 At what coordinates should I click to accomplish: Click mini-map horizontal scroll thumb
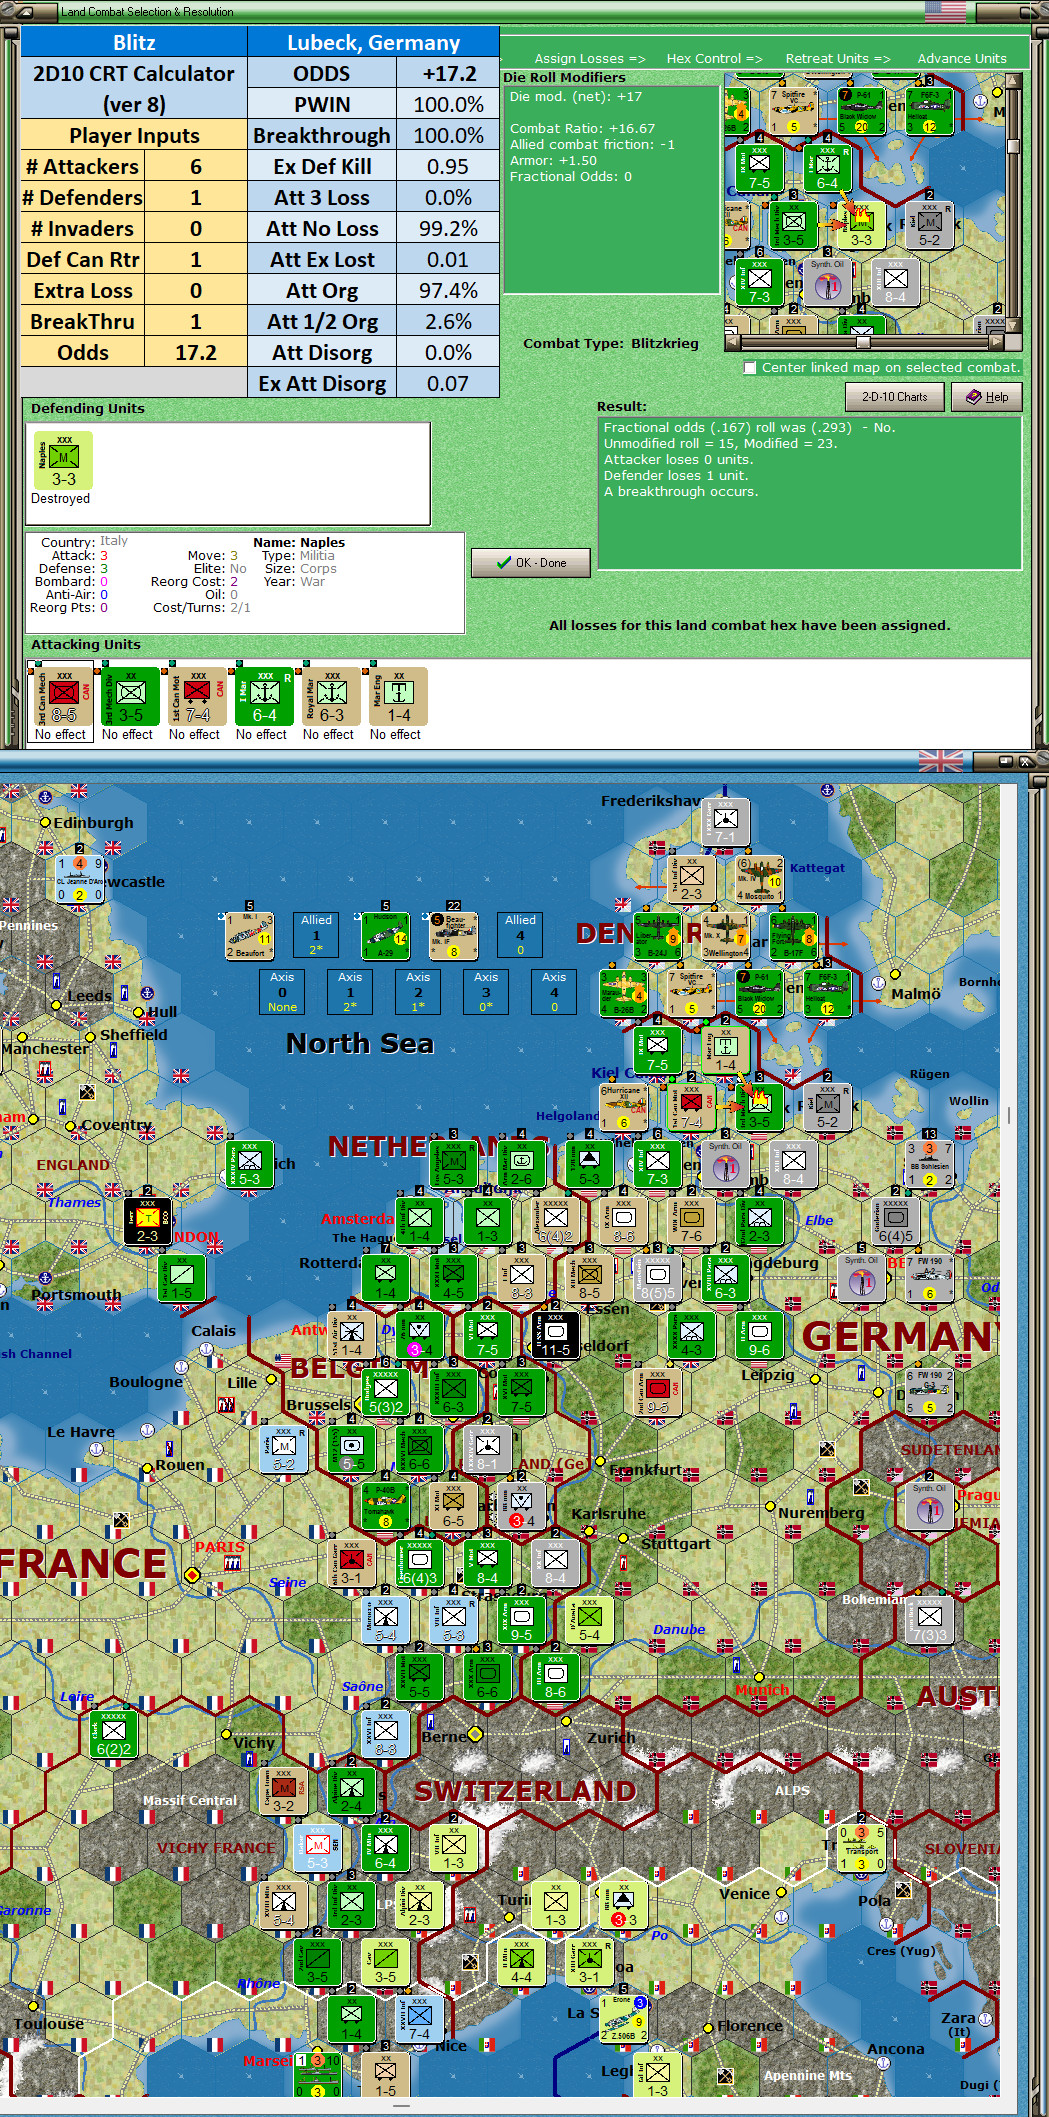tap(862, 341)
